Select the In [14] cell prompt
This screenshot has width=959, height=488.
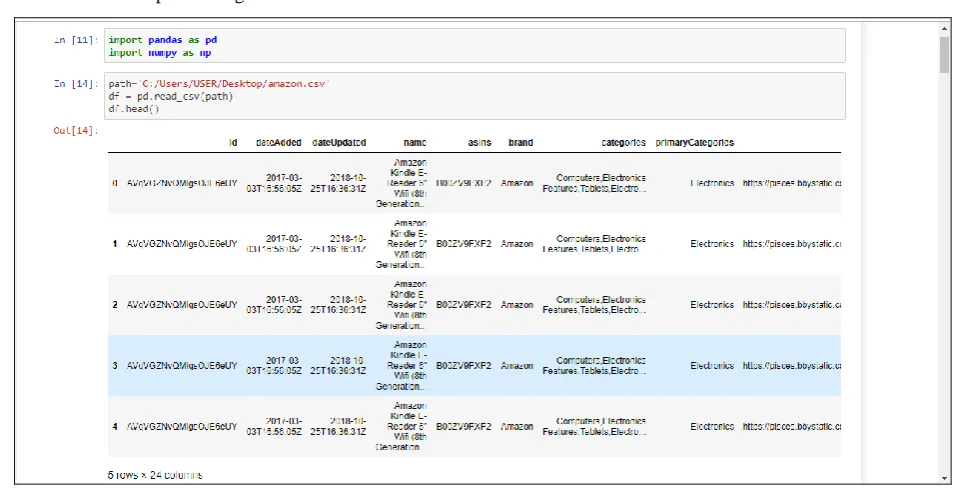[76, 84]
